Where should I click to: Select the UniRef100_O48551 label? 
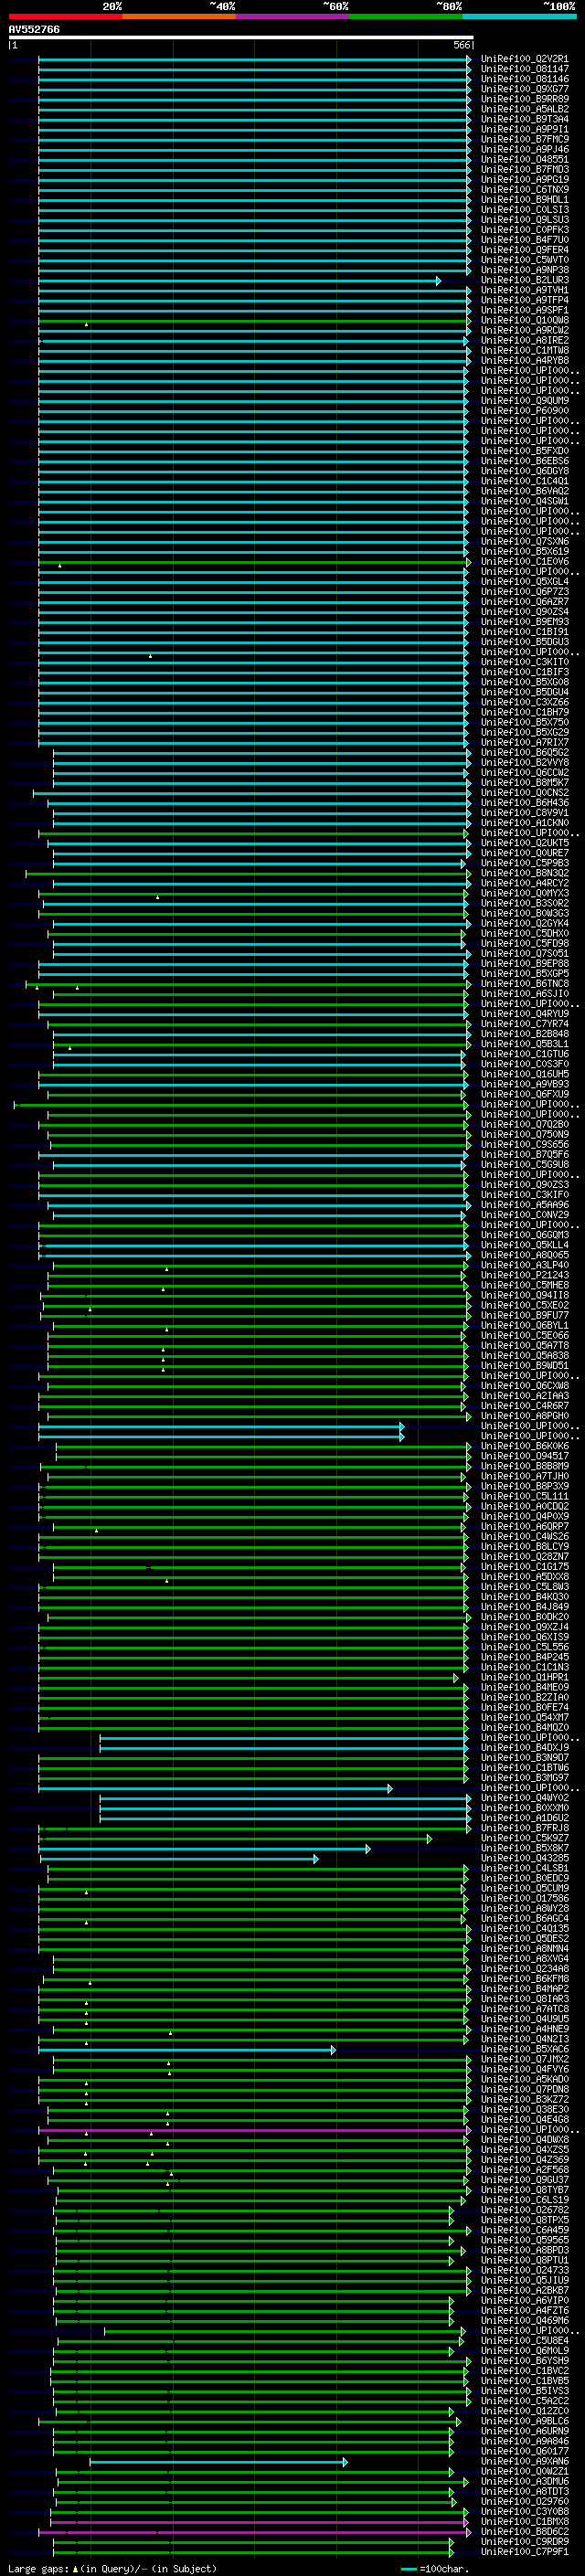click(525, 159)
